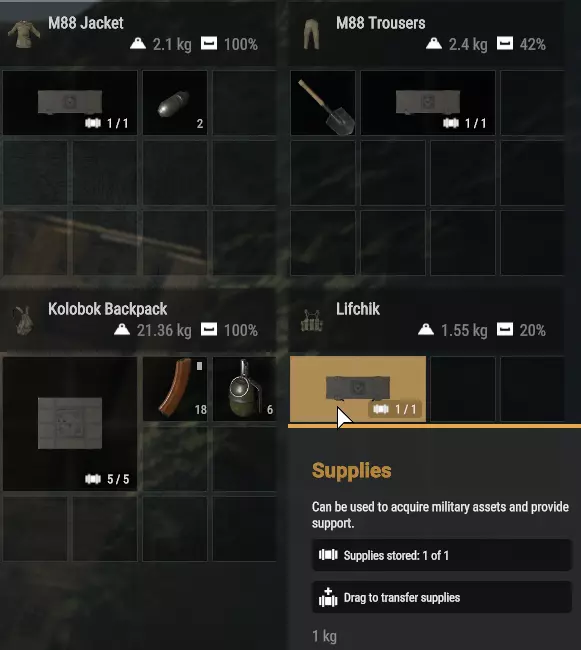The image size is (581, 650).
Task: Click the Drag to transfer supplies row
Action: (x=442, y=597)
